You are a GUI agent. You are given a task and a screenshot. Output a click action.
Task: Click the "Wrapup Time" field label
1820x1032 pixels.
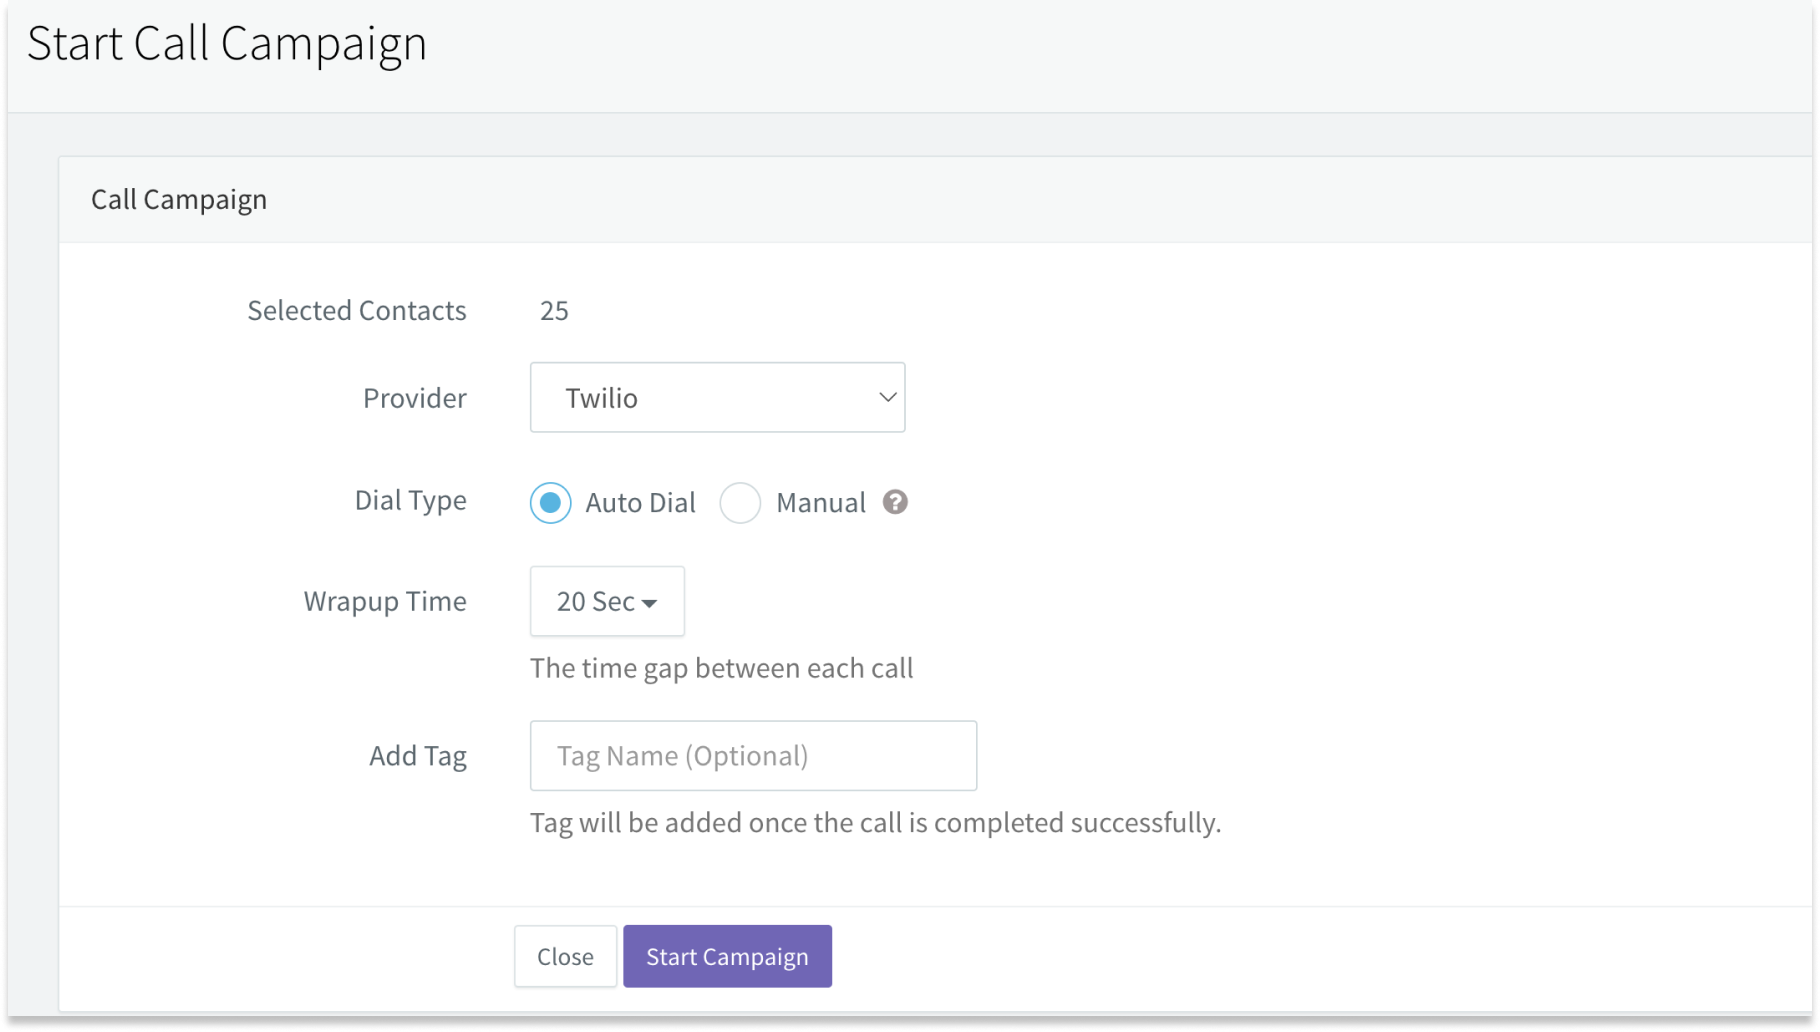point(385,601)
